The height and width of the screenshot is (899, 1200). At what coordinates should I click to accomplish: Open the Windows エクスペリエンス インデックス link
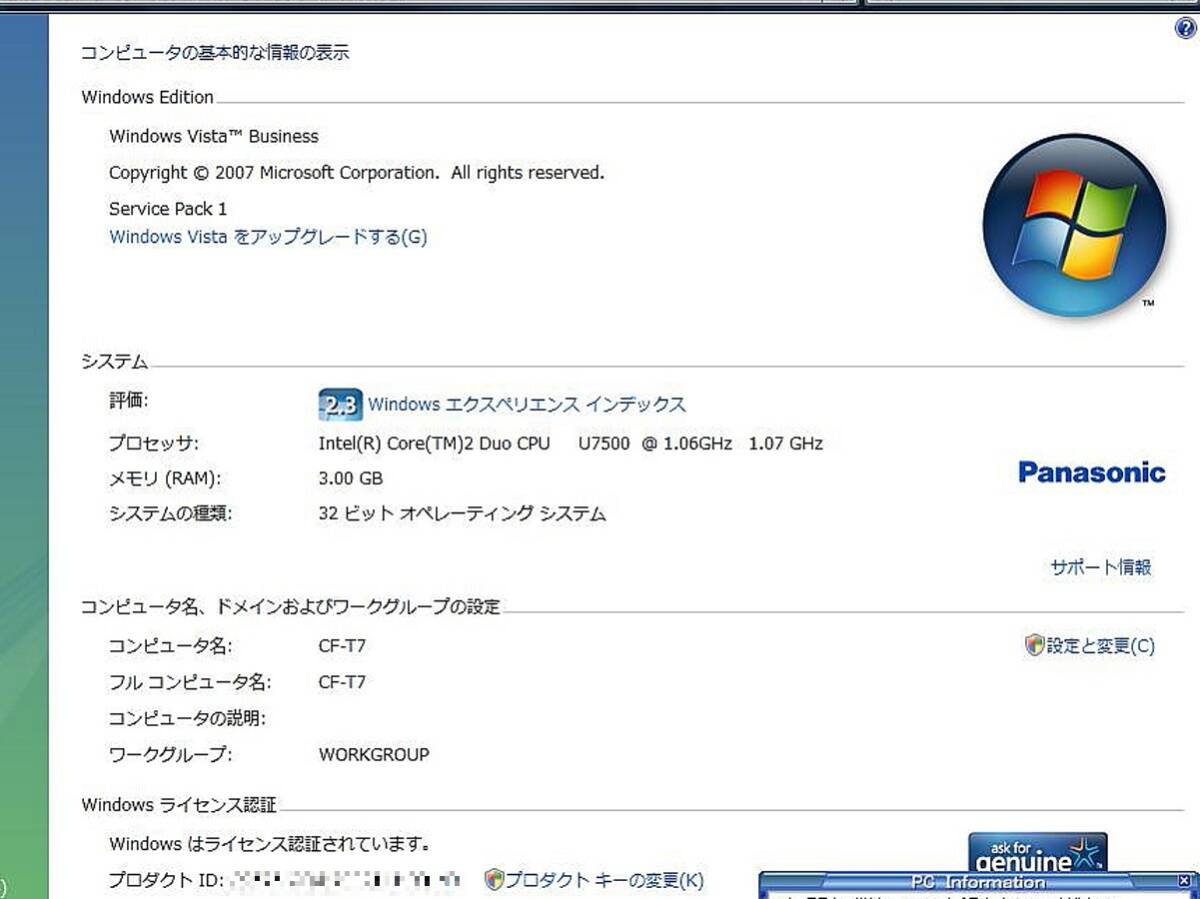(x=527, y=405)
